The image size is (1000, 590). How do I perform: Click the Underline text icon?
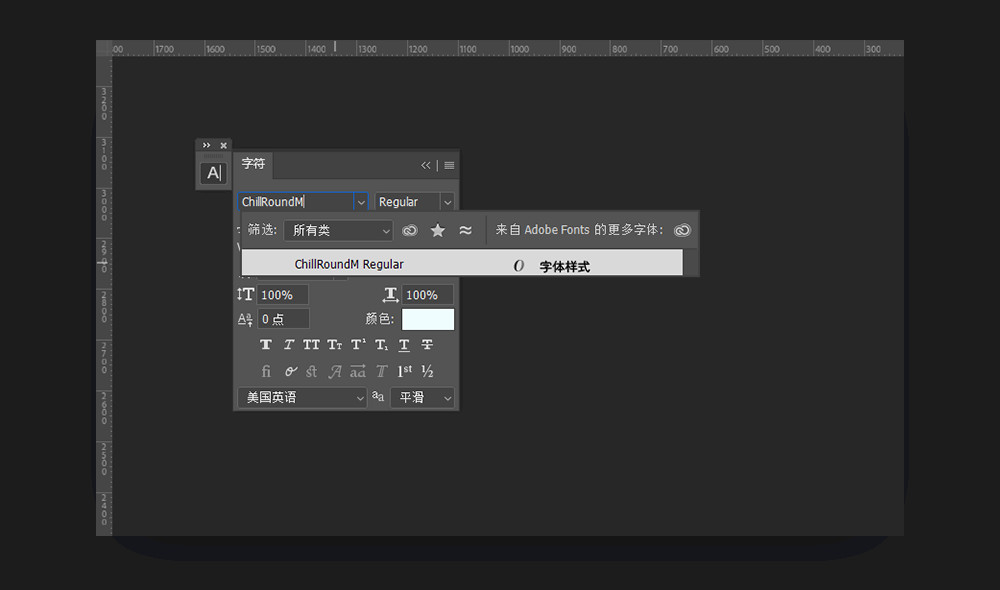tap(404, 344)
